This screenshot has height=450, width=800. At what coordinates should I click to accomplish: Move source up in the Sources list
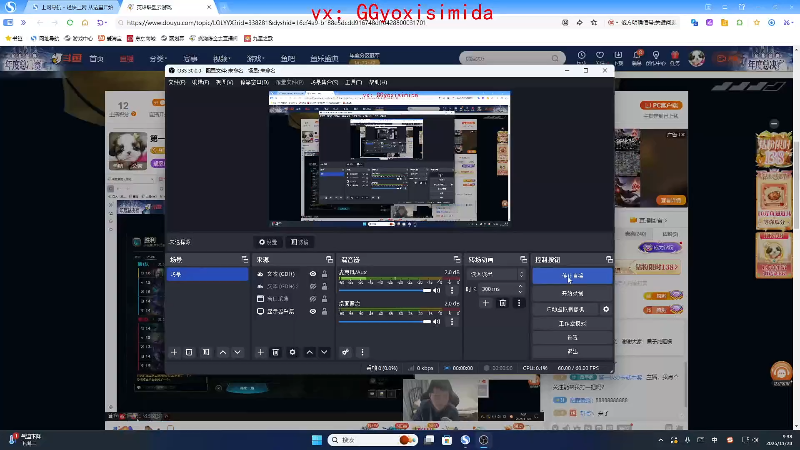tap(310, 352)
